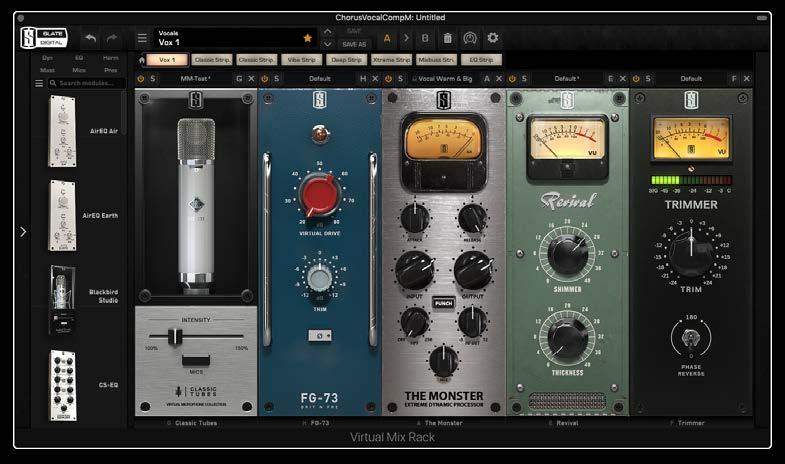Switch to the Mixbuss Strip tab

(x=436, y=60)
